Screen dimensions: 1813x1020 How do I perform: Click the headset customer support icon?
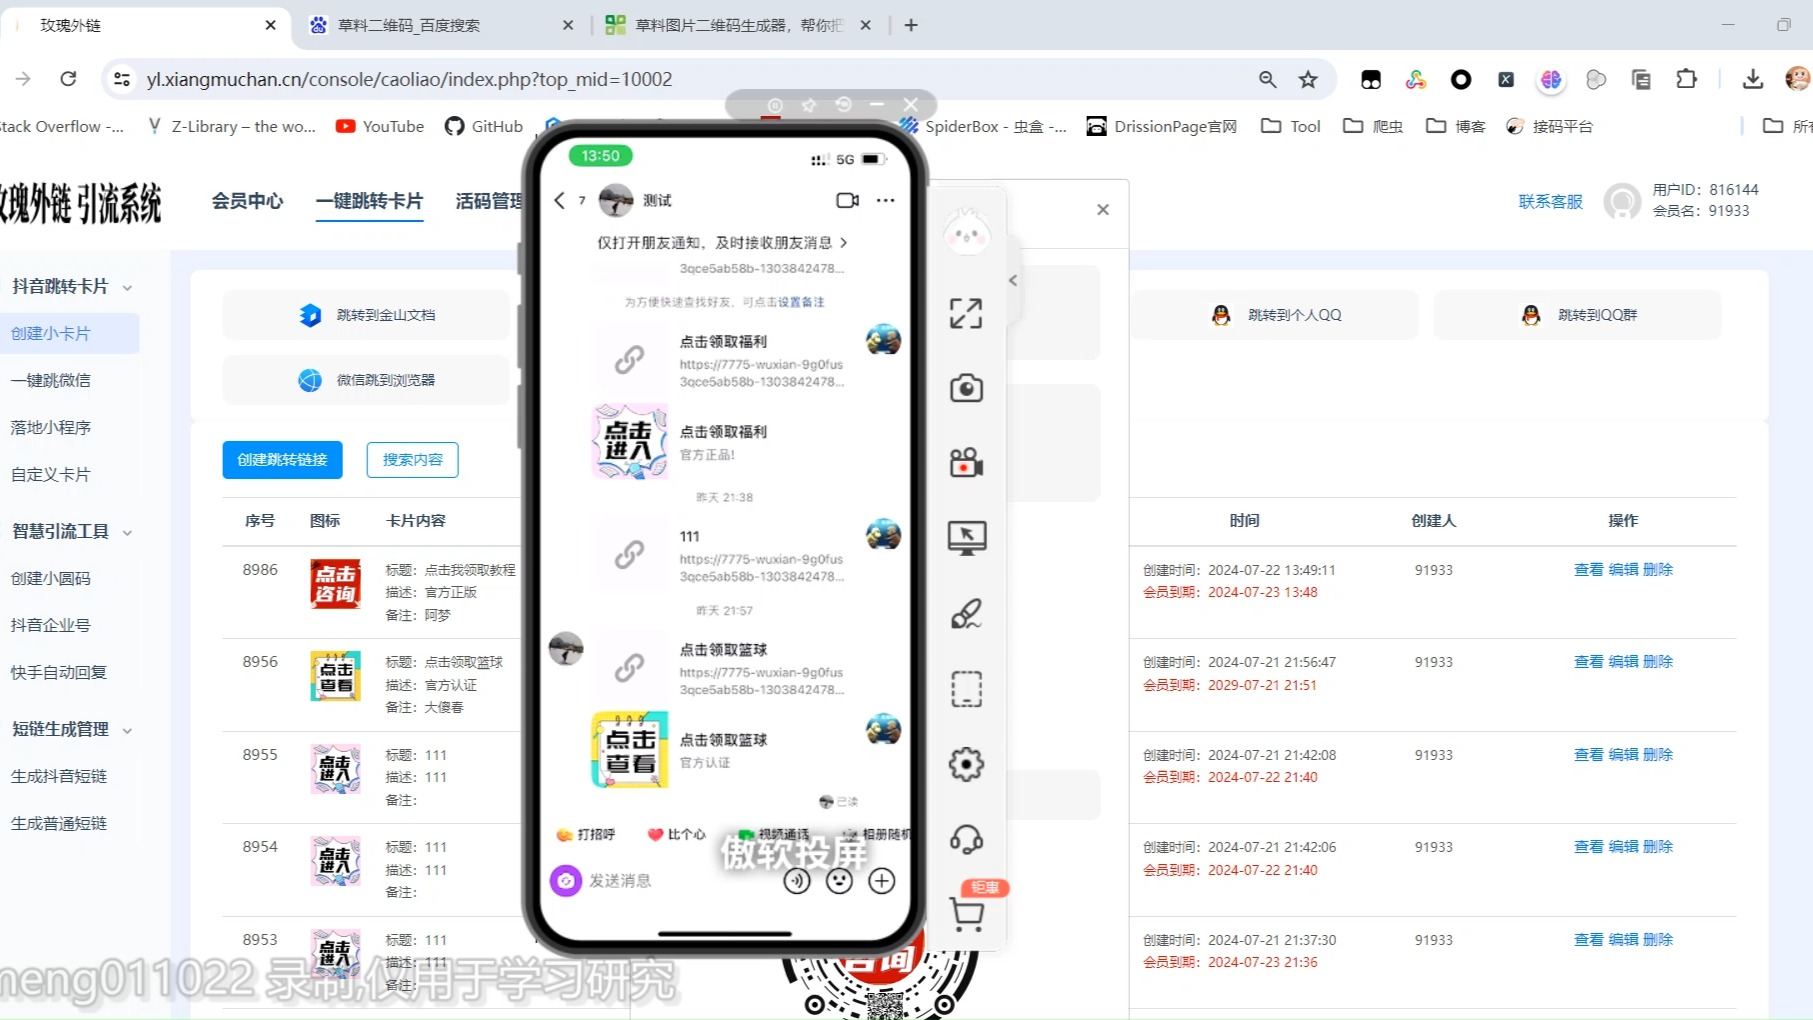click(966, 839)
